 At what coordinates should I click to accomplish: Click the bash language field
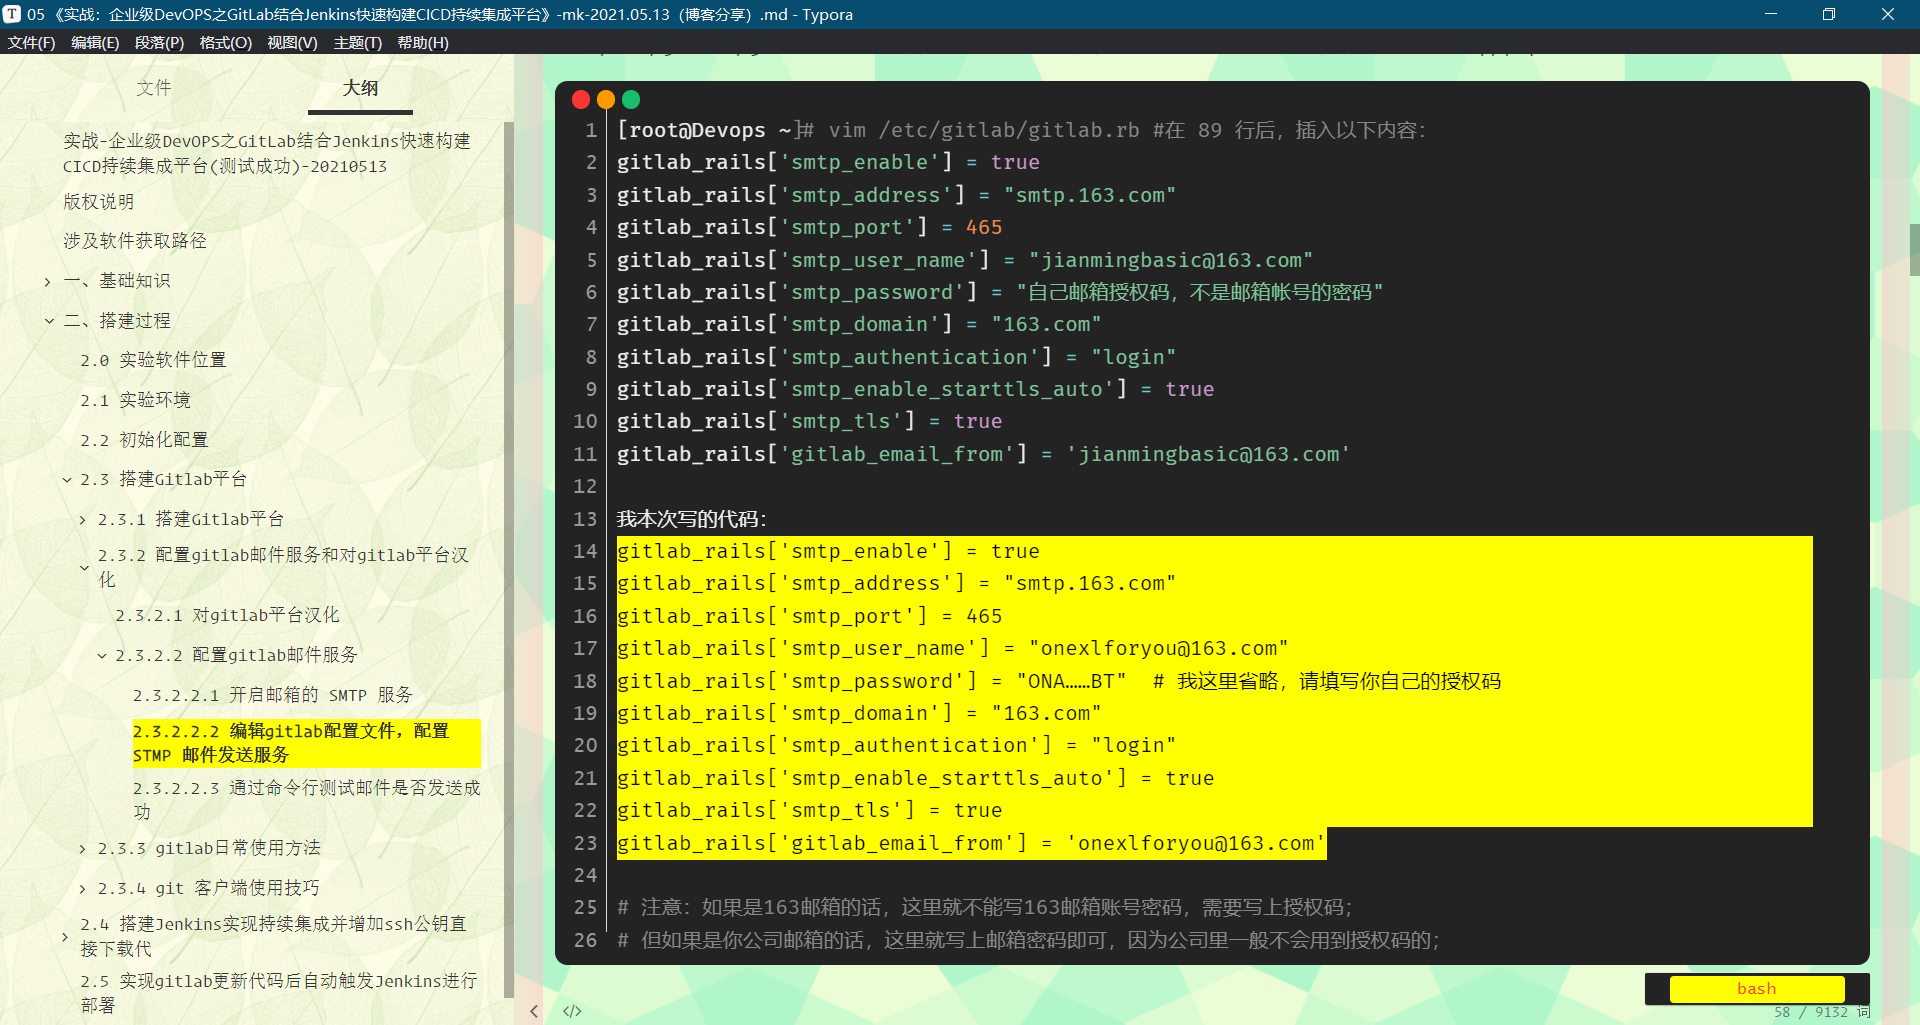pos(1757,989)
